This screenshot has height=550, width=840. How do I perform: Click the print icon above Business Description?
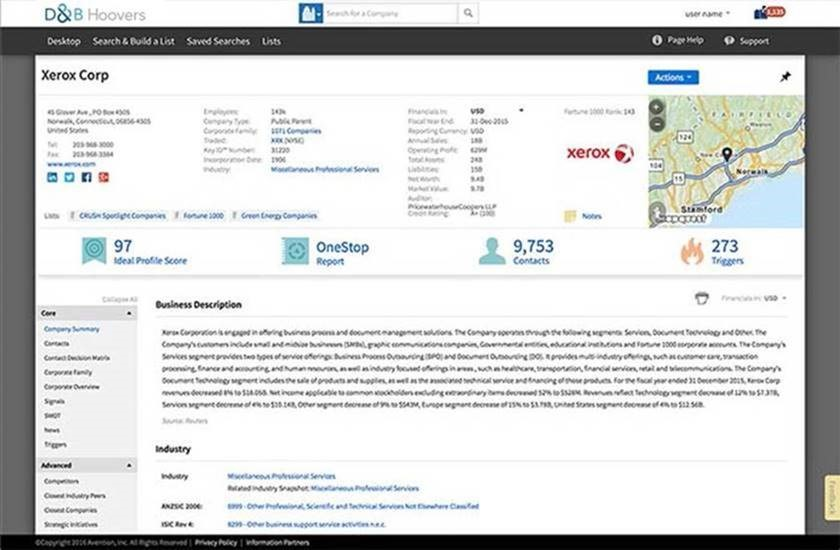pyautogui.click(x=701, y=298)
